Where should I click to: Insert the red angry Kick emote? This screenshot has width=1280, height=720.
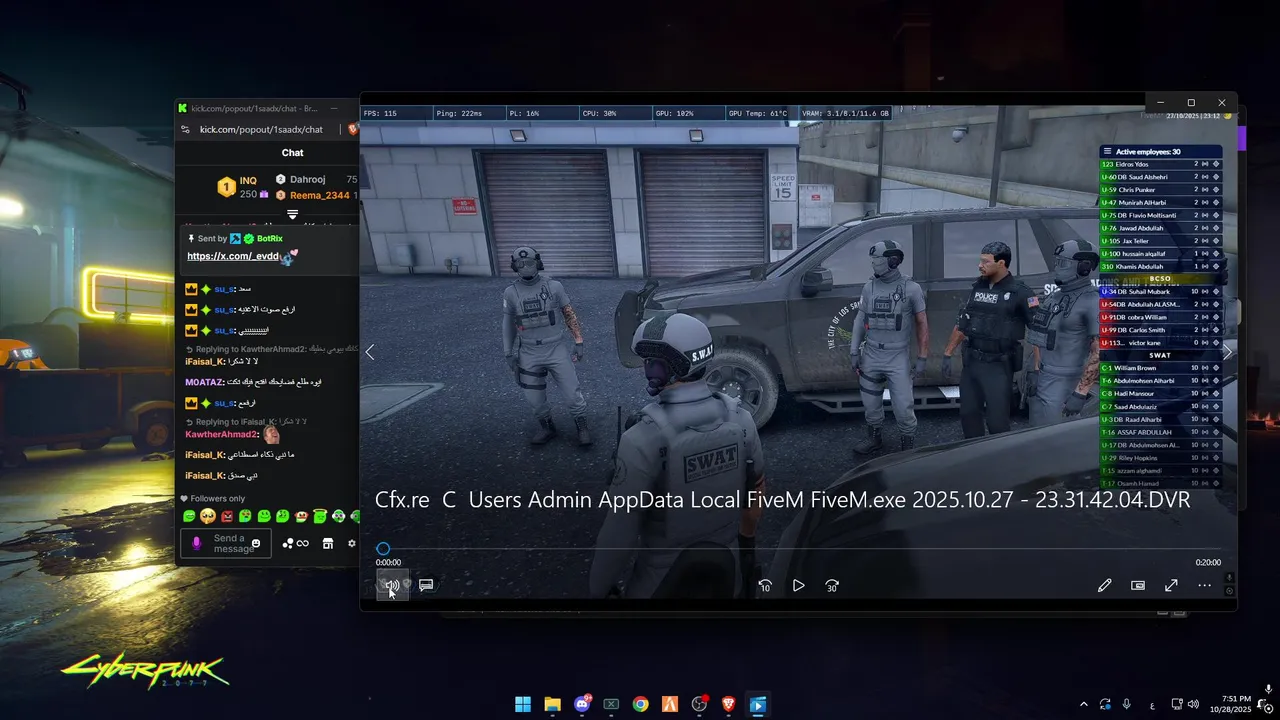point(227,516)
